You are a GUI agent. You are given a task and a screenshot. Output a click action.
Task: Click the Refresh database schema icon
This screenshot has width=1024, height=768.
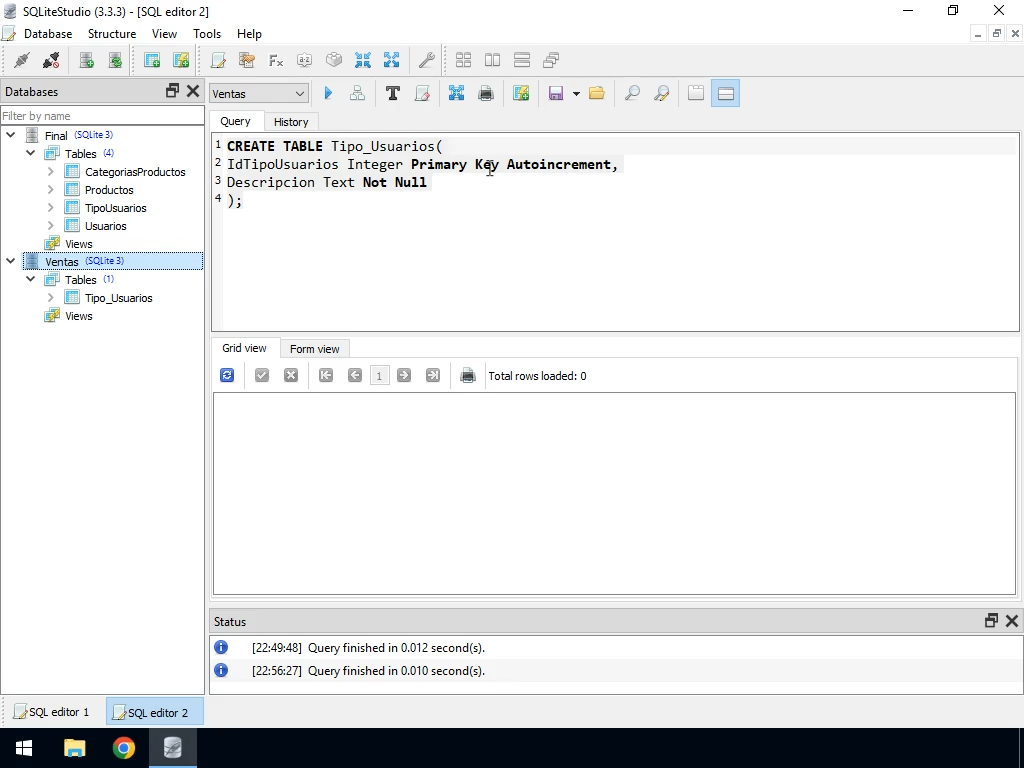[115, 60]
